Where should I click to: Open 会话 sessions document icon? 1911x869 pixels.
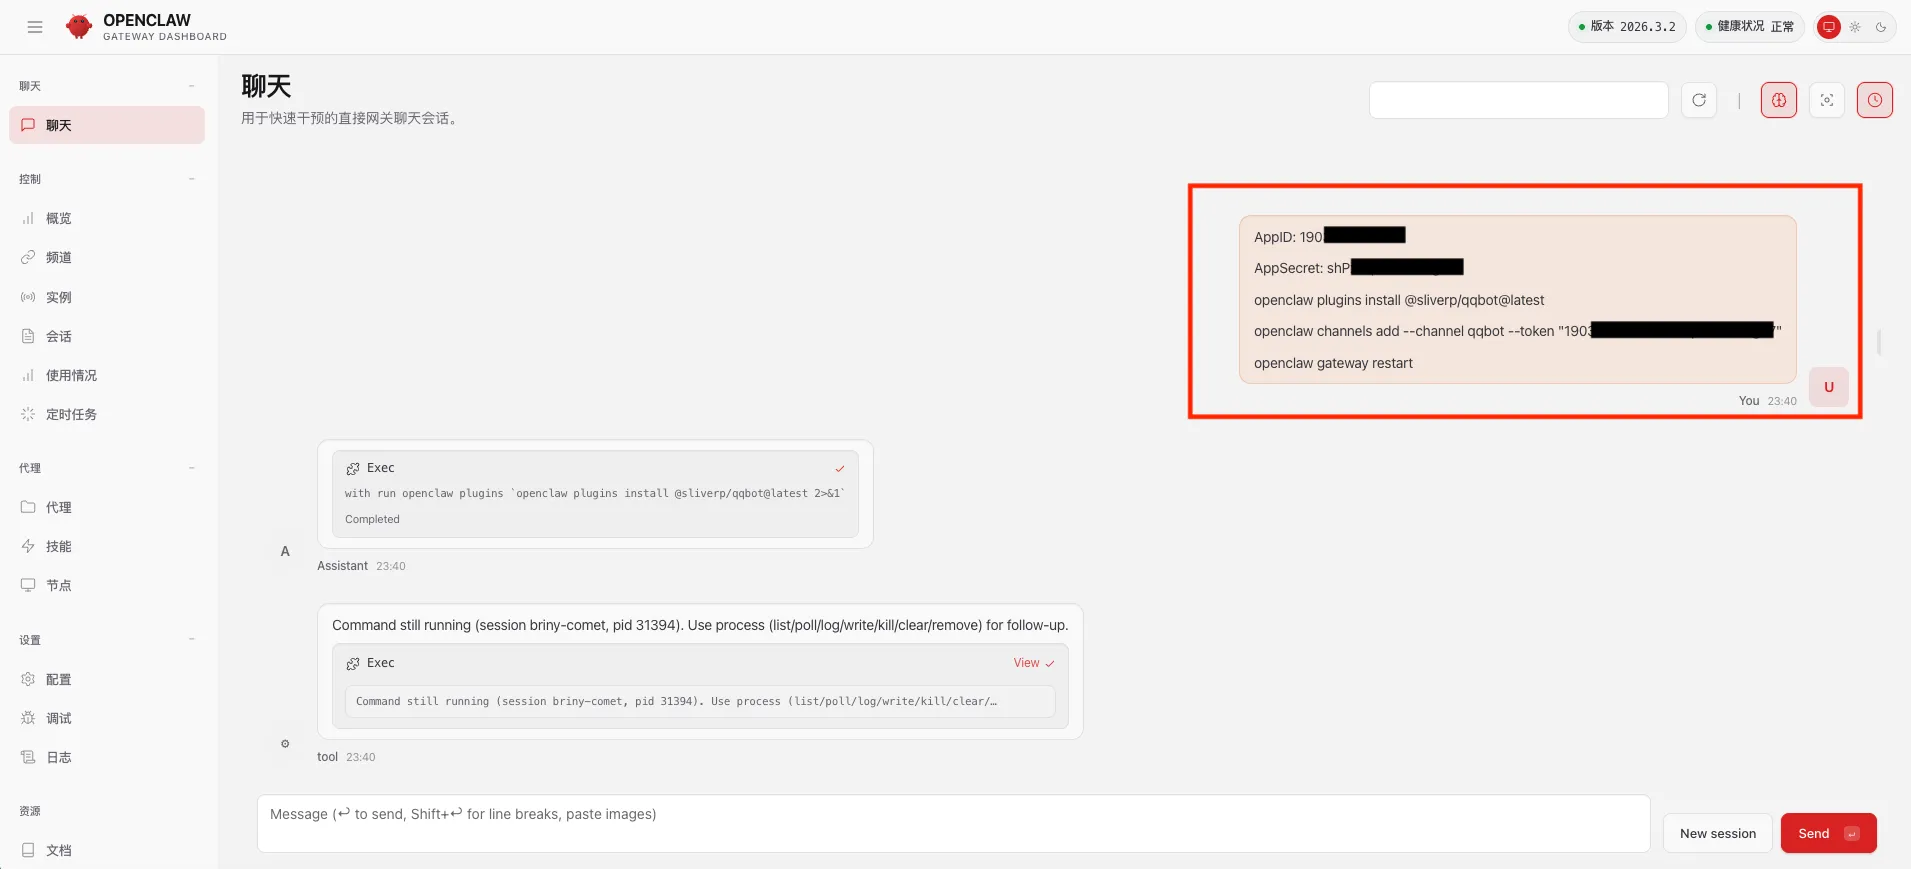pyautogui.click(x=28, y=336)
